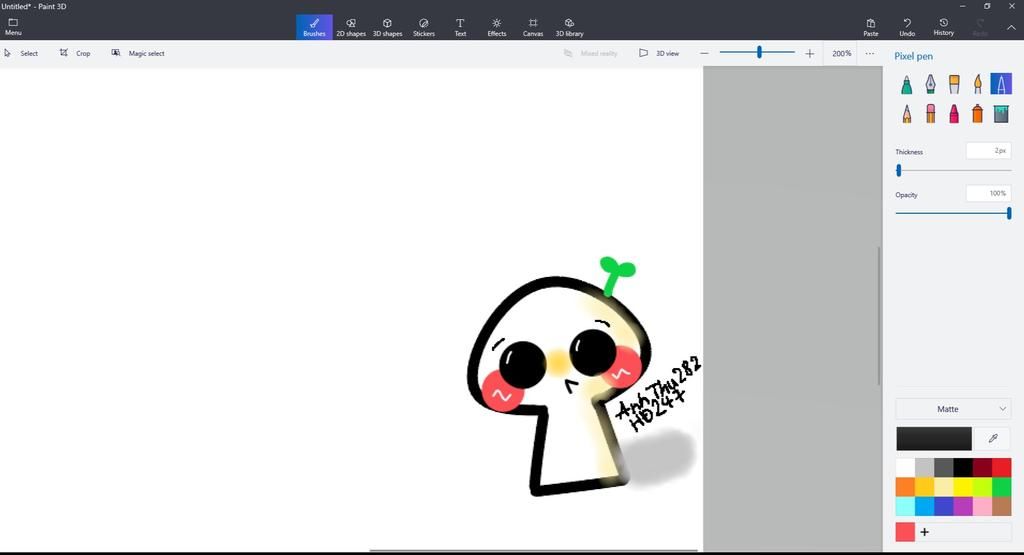
Task: Choose the indigo color swatch
Action: click(x=944, y=506)
